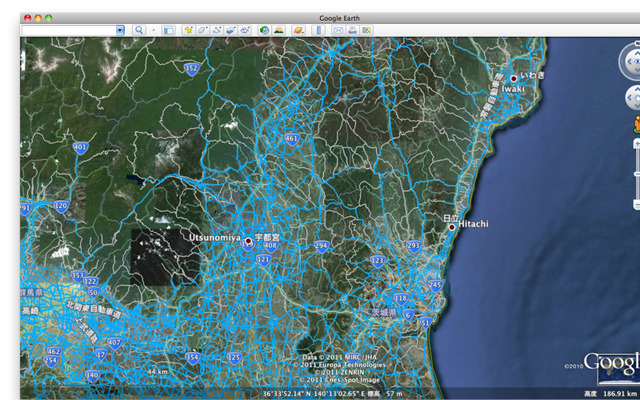
Task: Click the latitude longitude readout in status bar
Action: (x=316, y=394)
